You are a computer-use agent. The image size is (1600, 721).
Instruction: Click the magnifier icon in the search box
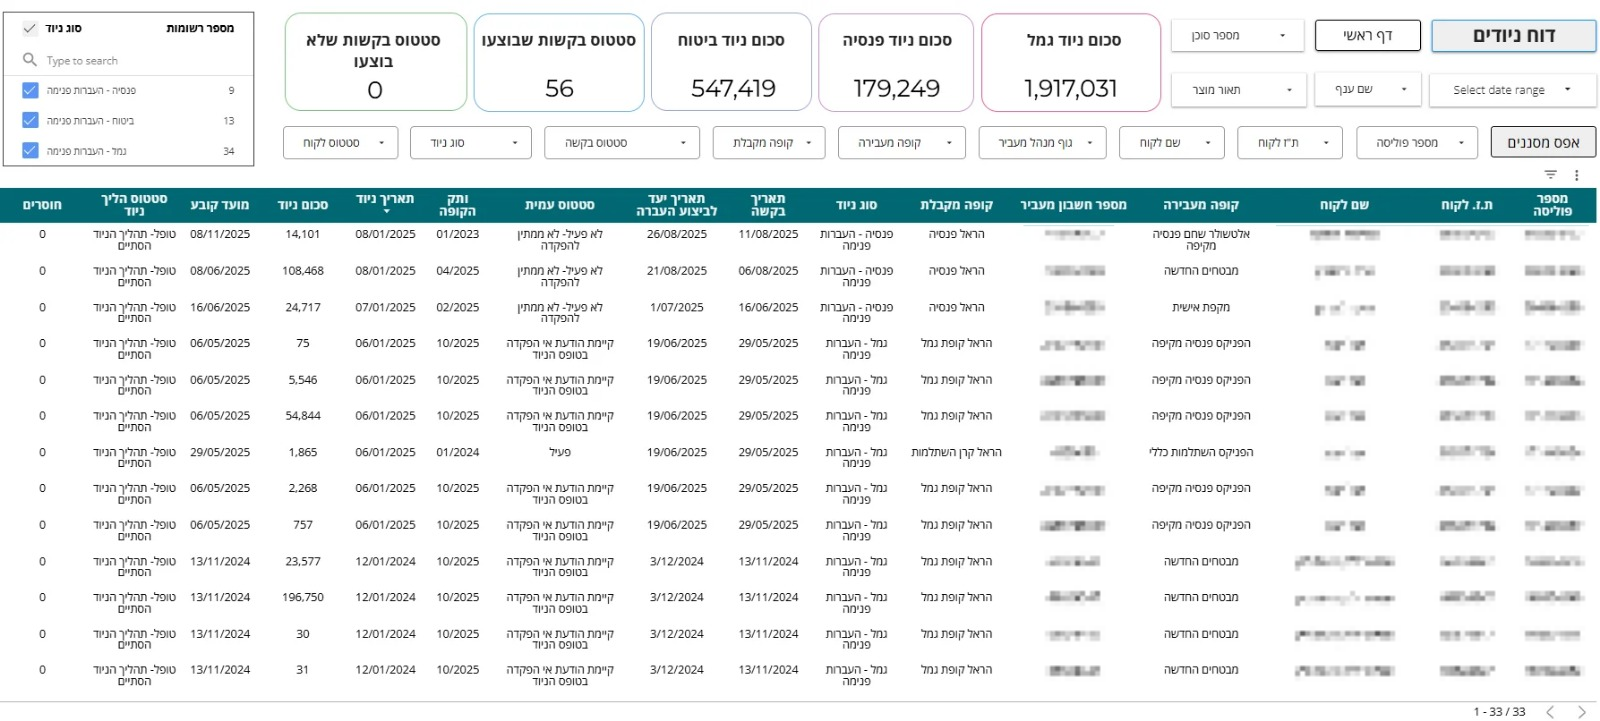(x=30, y=60)
